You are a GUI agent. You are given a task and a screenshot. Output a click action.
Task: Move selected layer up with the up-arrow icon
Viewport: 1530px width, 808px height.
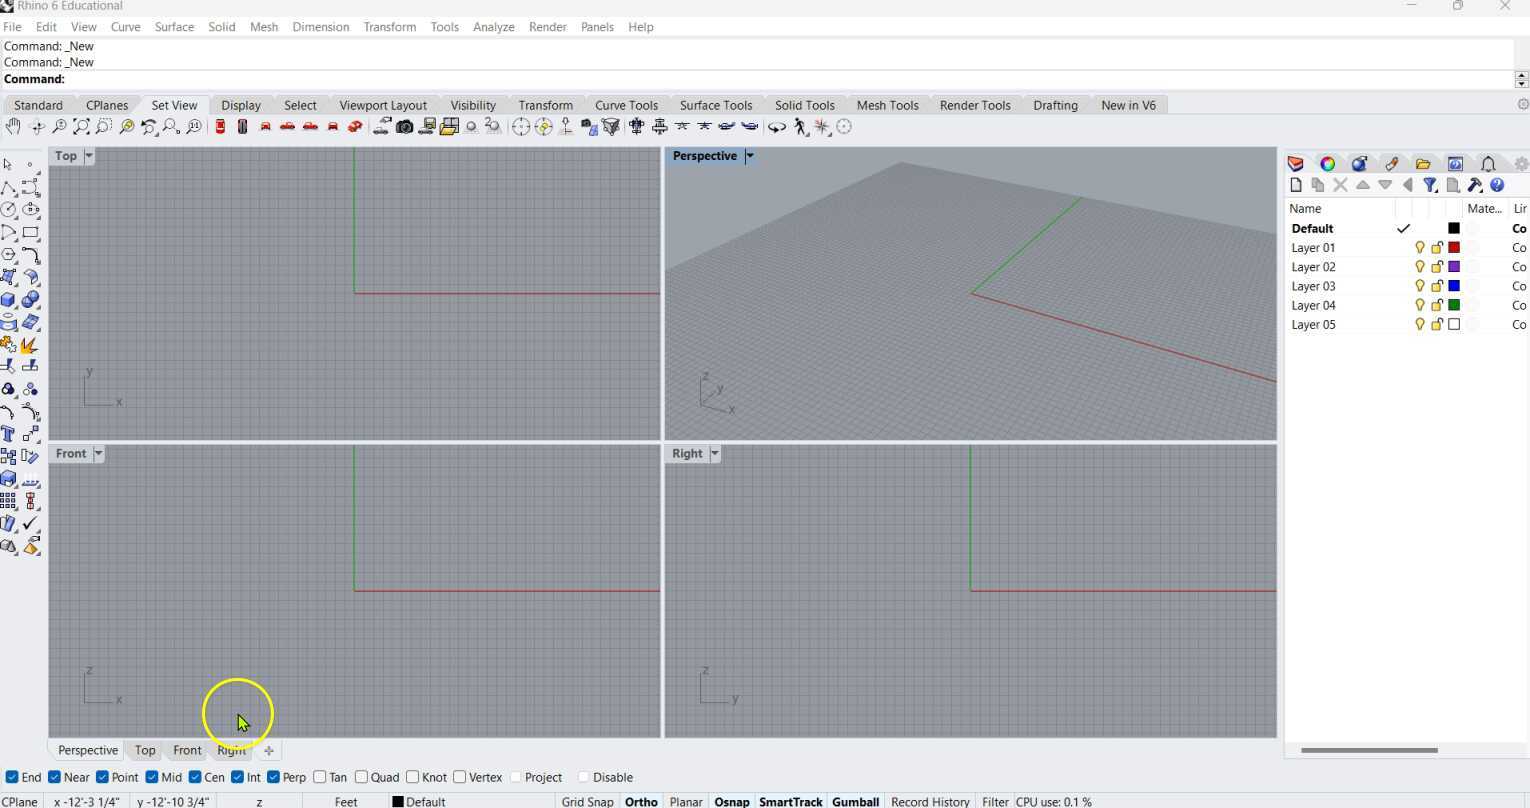tap(1363, 185)
